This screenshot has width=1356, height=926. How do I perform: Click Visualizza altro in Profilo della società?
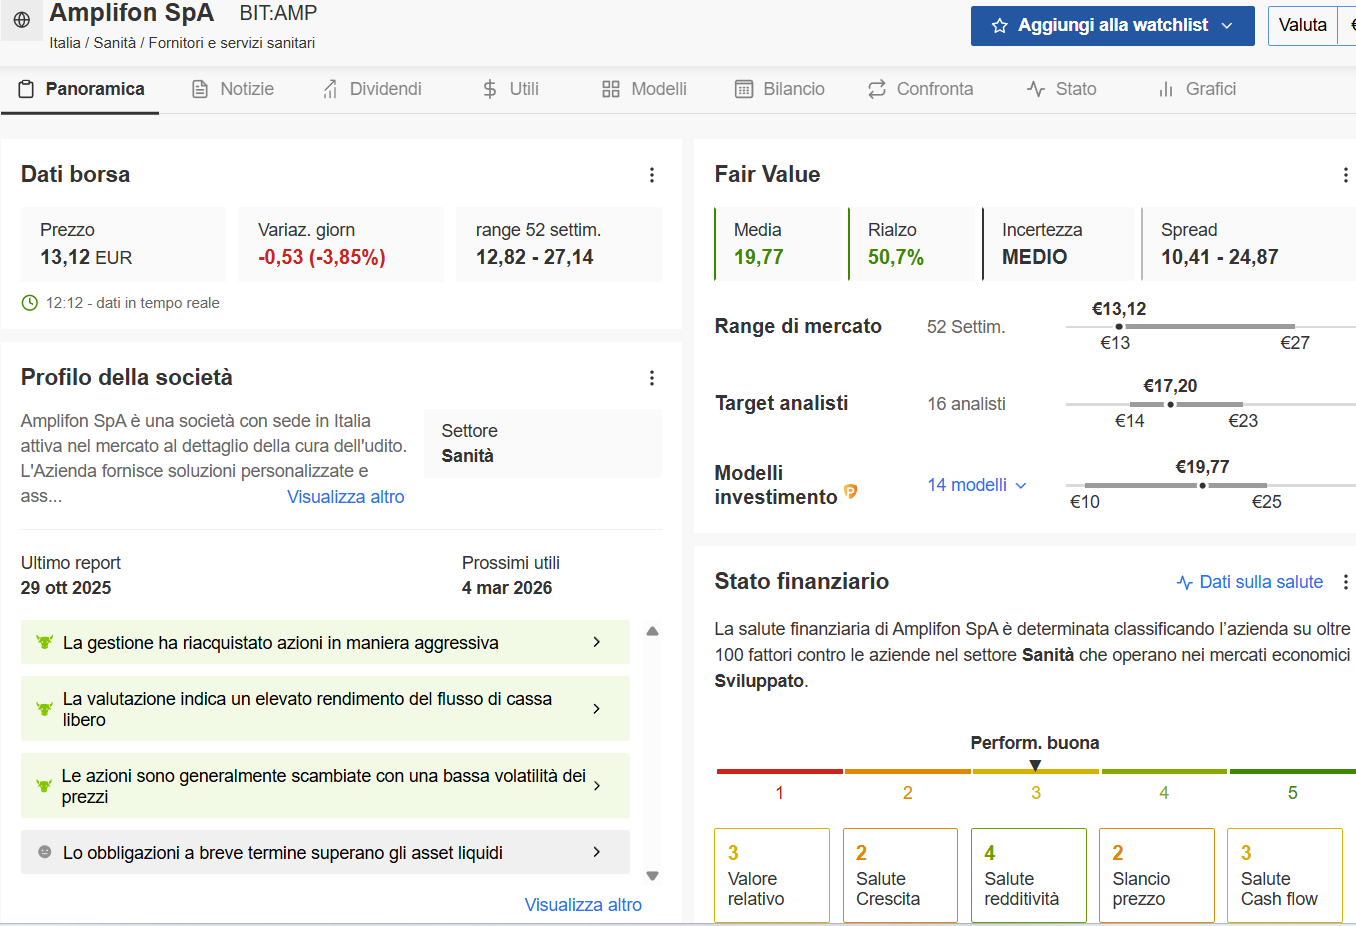345,496
